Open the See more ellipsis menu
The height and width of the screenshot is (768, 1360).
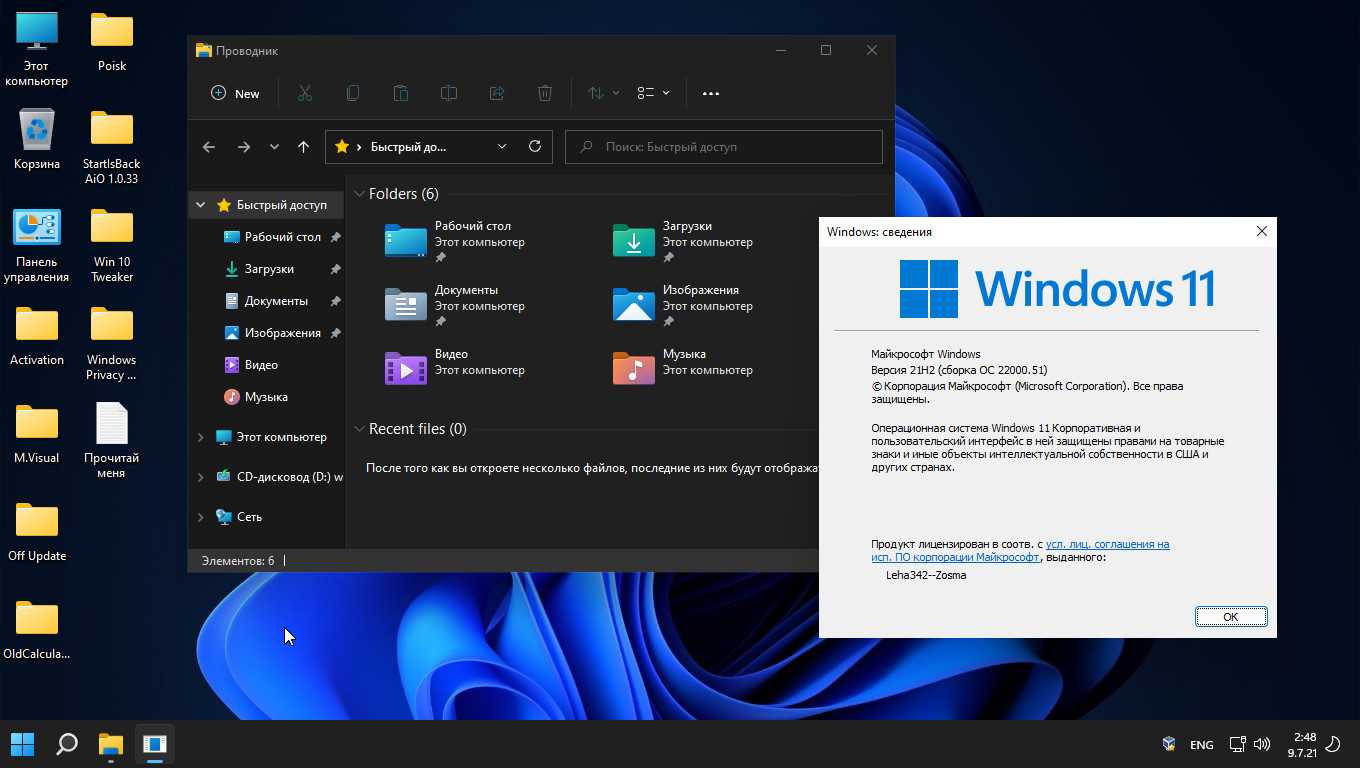tap(711, 93)
